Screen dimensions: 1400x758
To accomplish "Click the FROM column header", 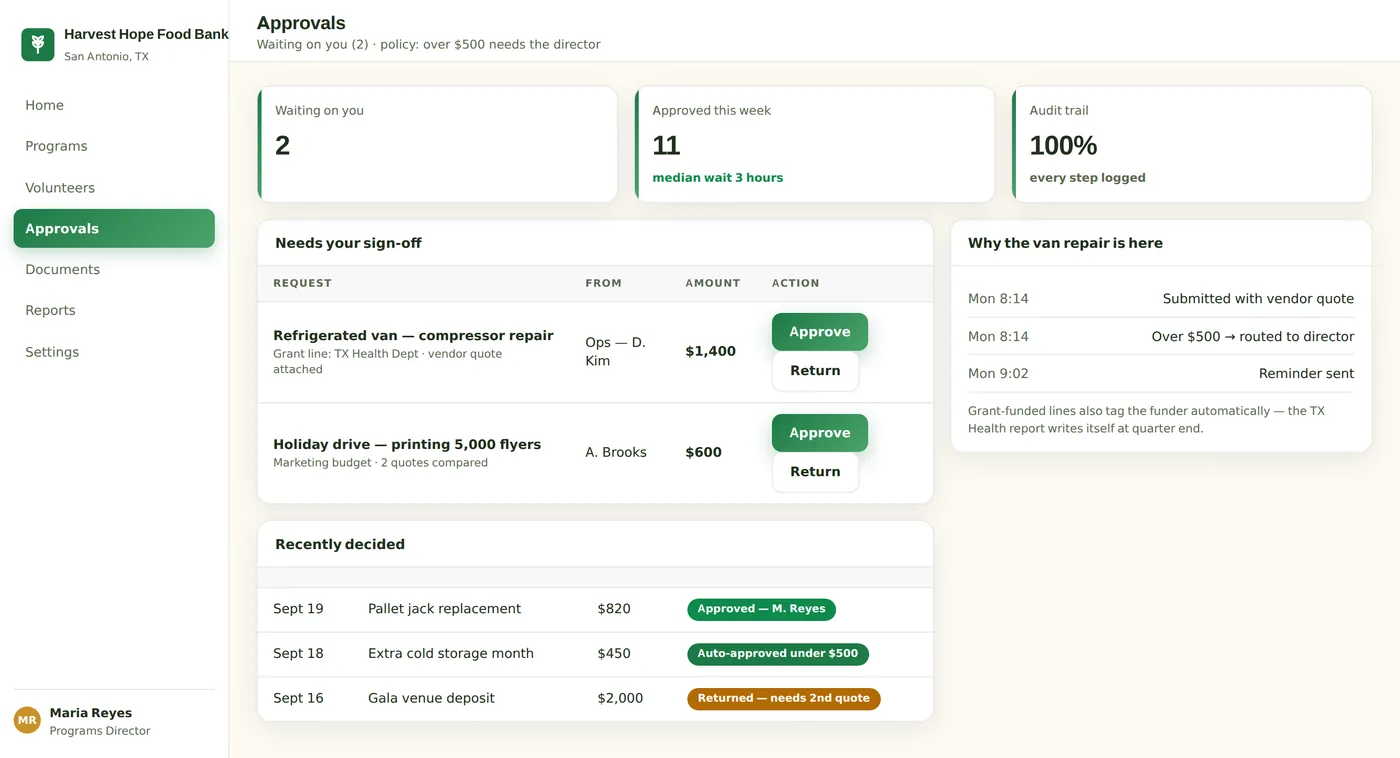I will [x=604, y=284].
